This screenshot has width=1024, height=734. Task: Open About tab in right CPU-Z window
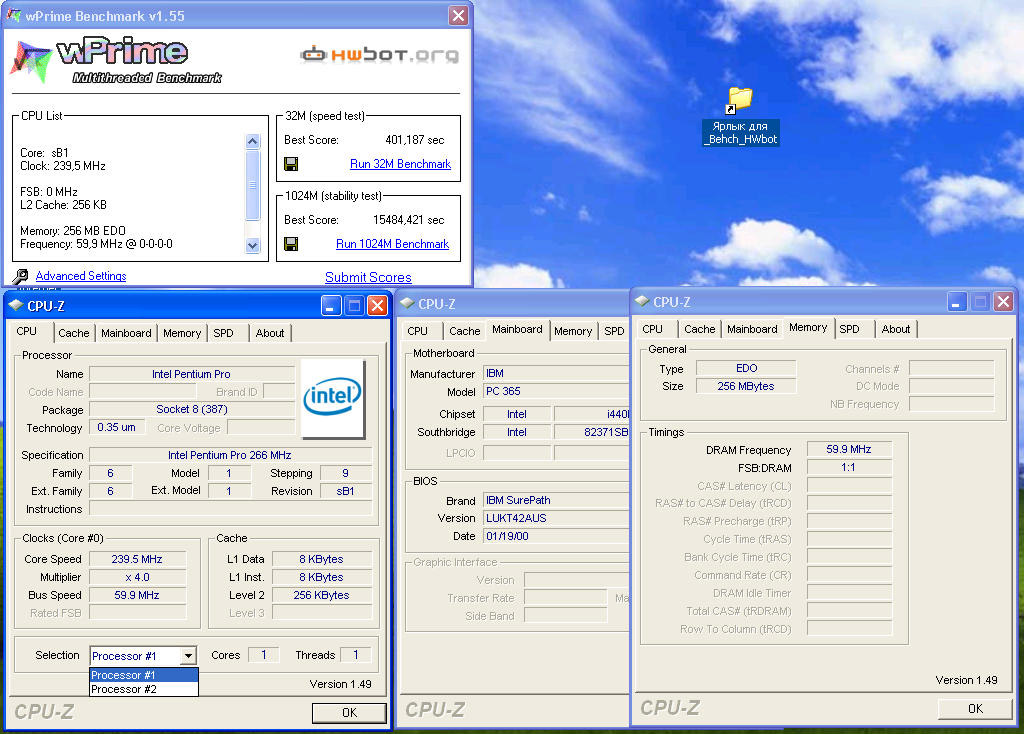[x=896, y=329]
